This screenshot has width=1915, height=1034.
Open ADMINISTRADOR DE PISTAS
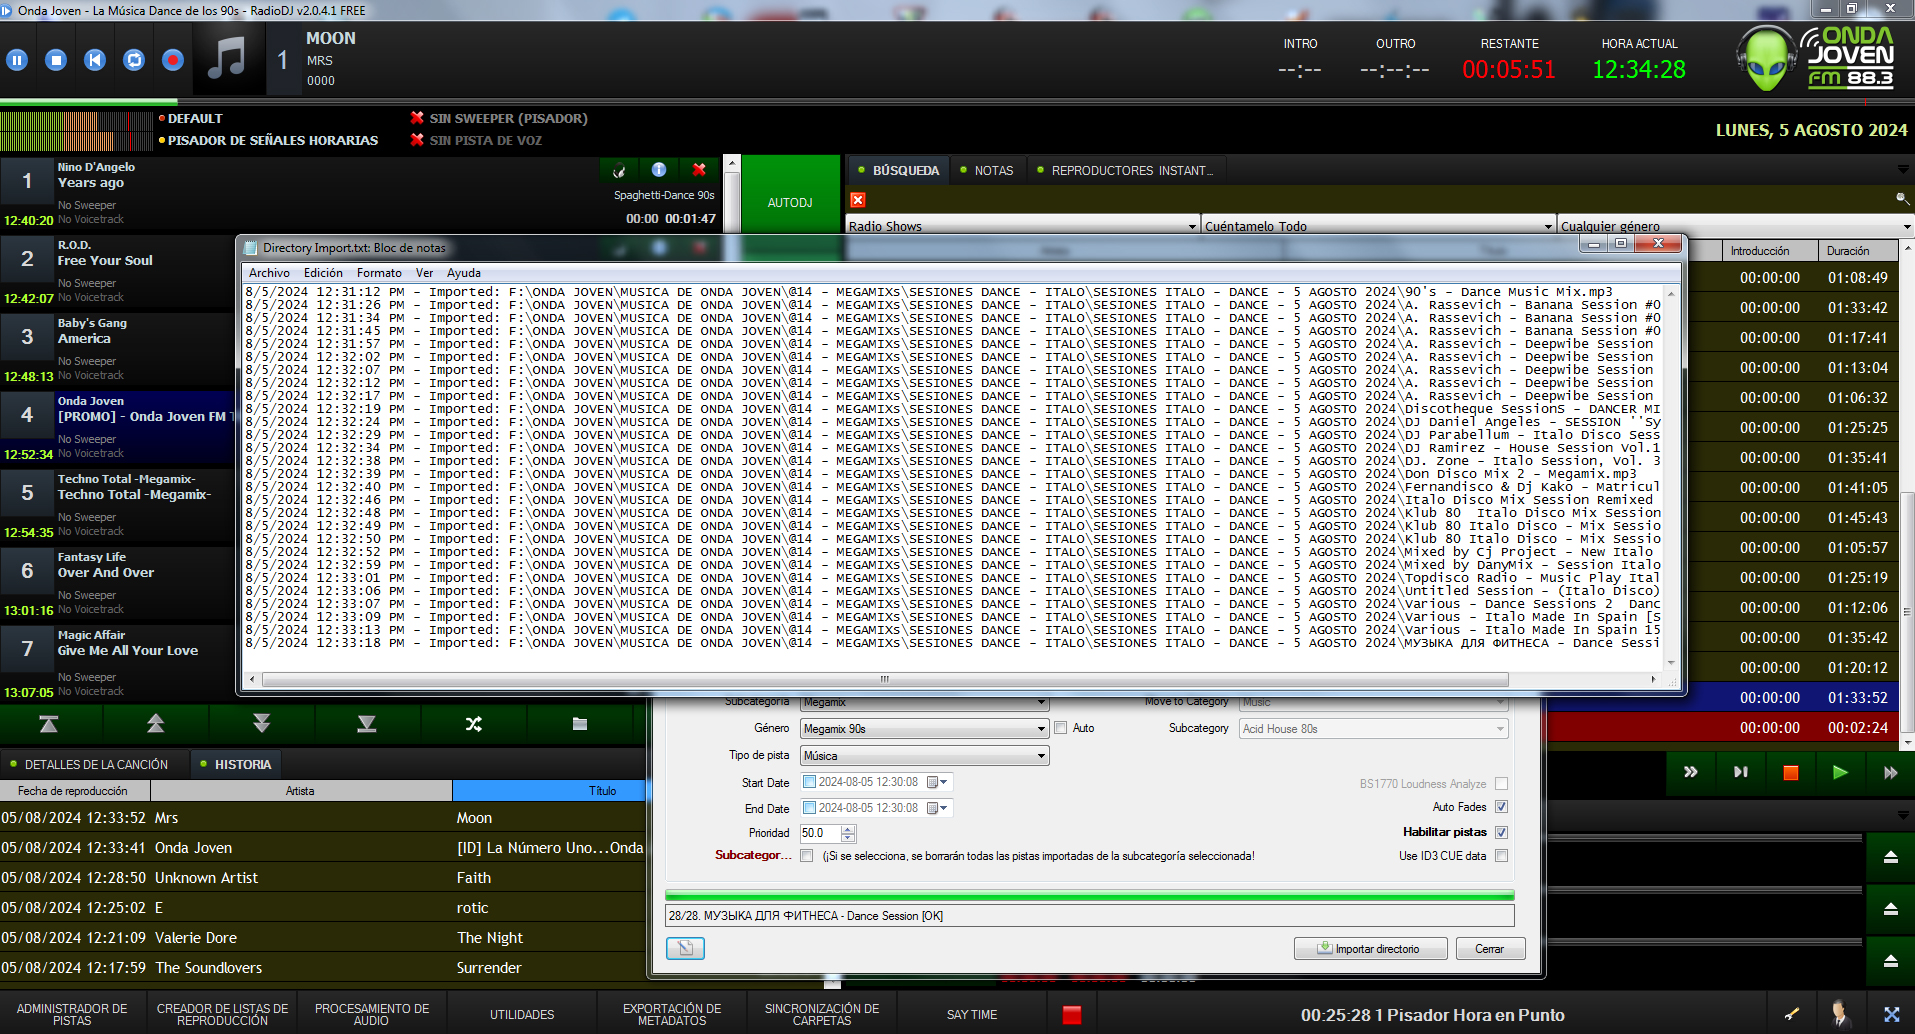(x=72, y=1015)
